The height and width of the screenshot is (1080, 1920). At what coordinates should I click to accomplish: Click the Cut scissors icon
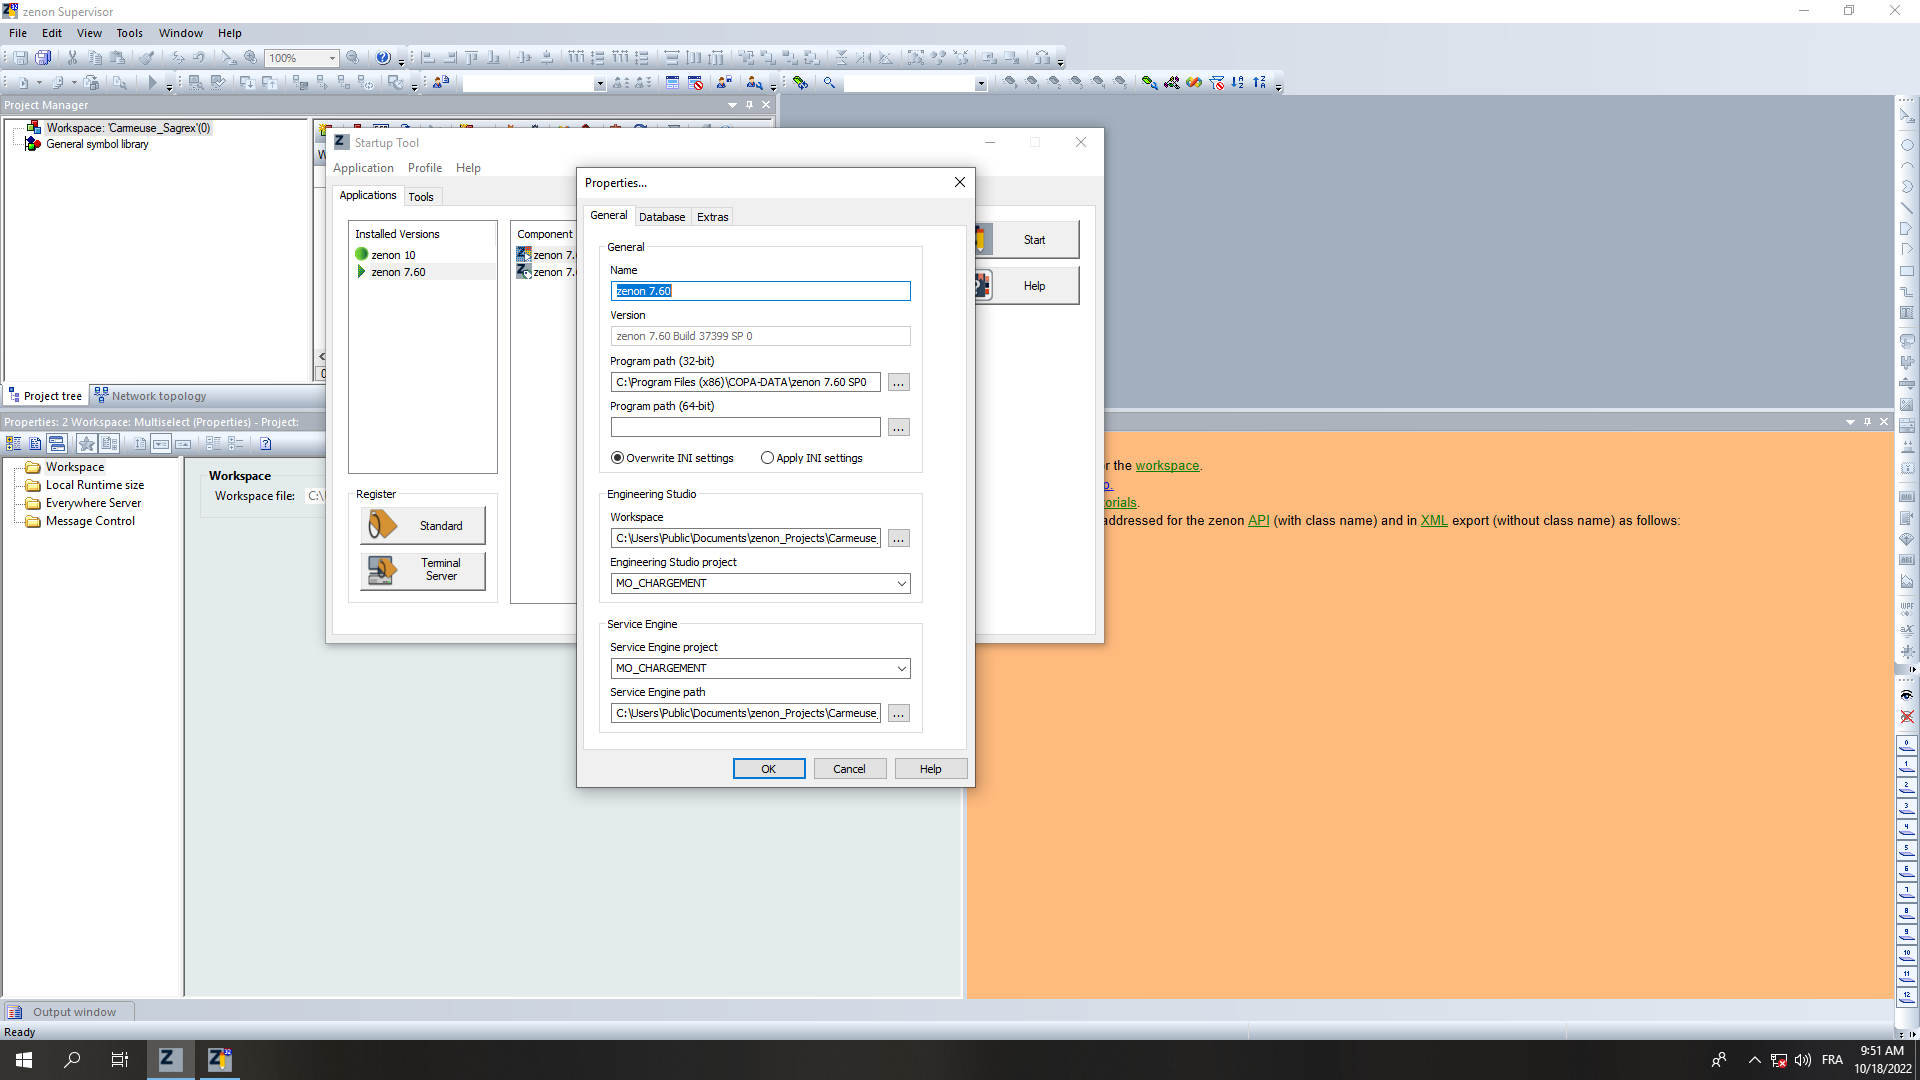(72, 58)
